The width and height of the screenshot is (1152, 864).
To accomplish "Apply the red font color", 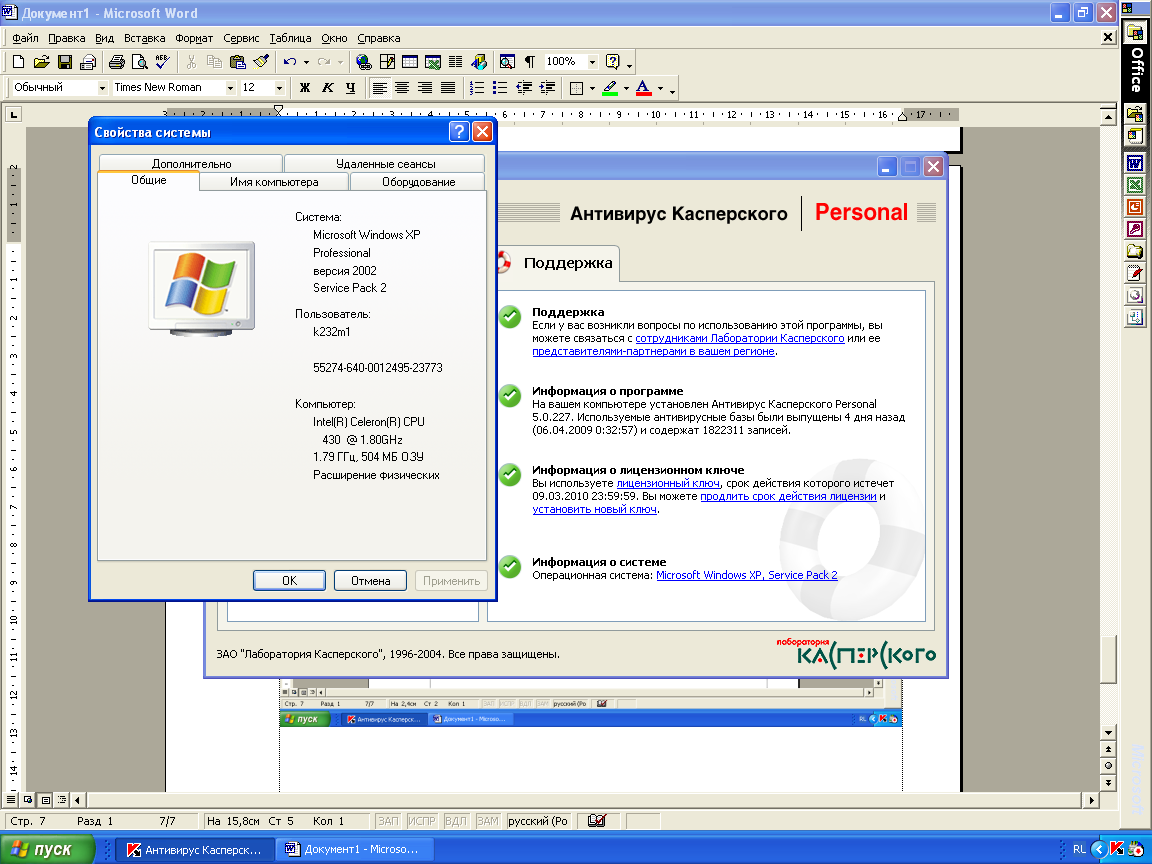I will click(644, 88).
